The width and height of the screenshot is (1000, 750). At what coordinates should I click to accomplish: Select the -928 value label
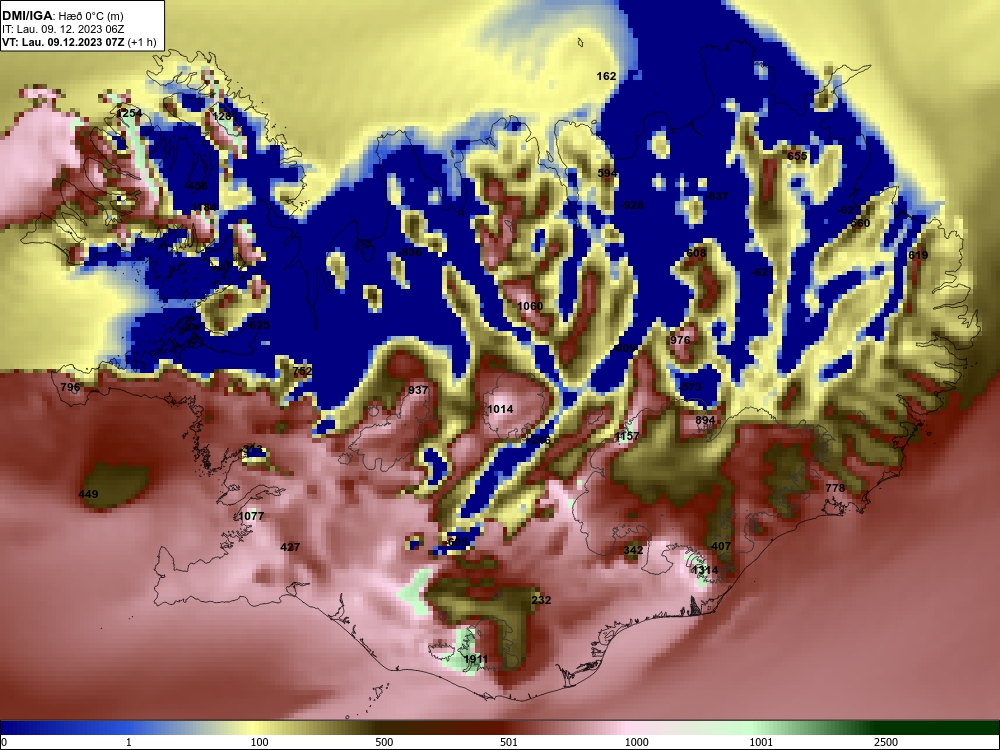coord(632,205)
